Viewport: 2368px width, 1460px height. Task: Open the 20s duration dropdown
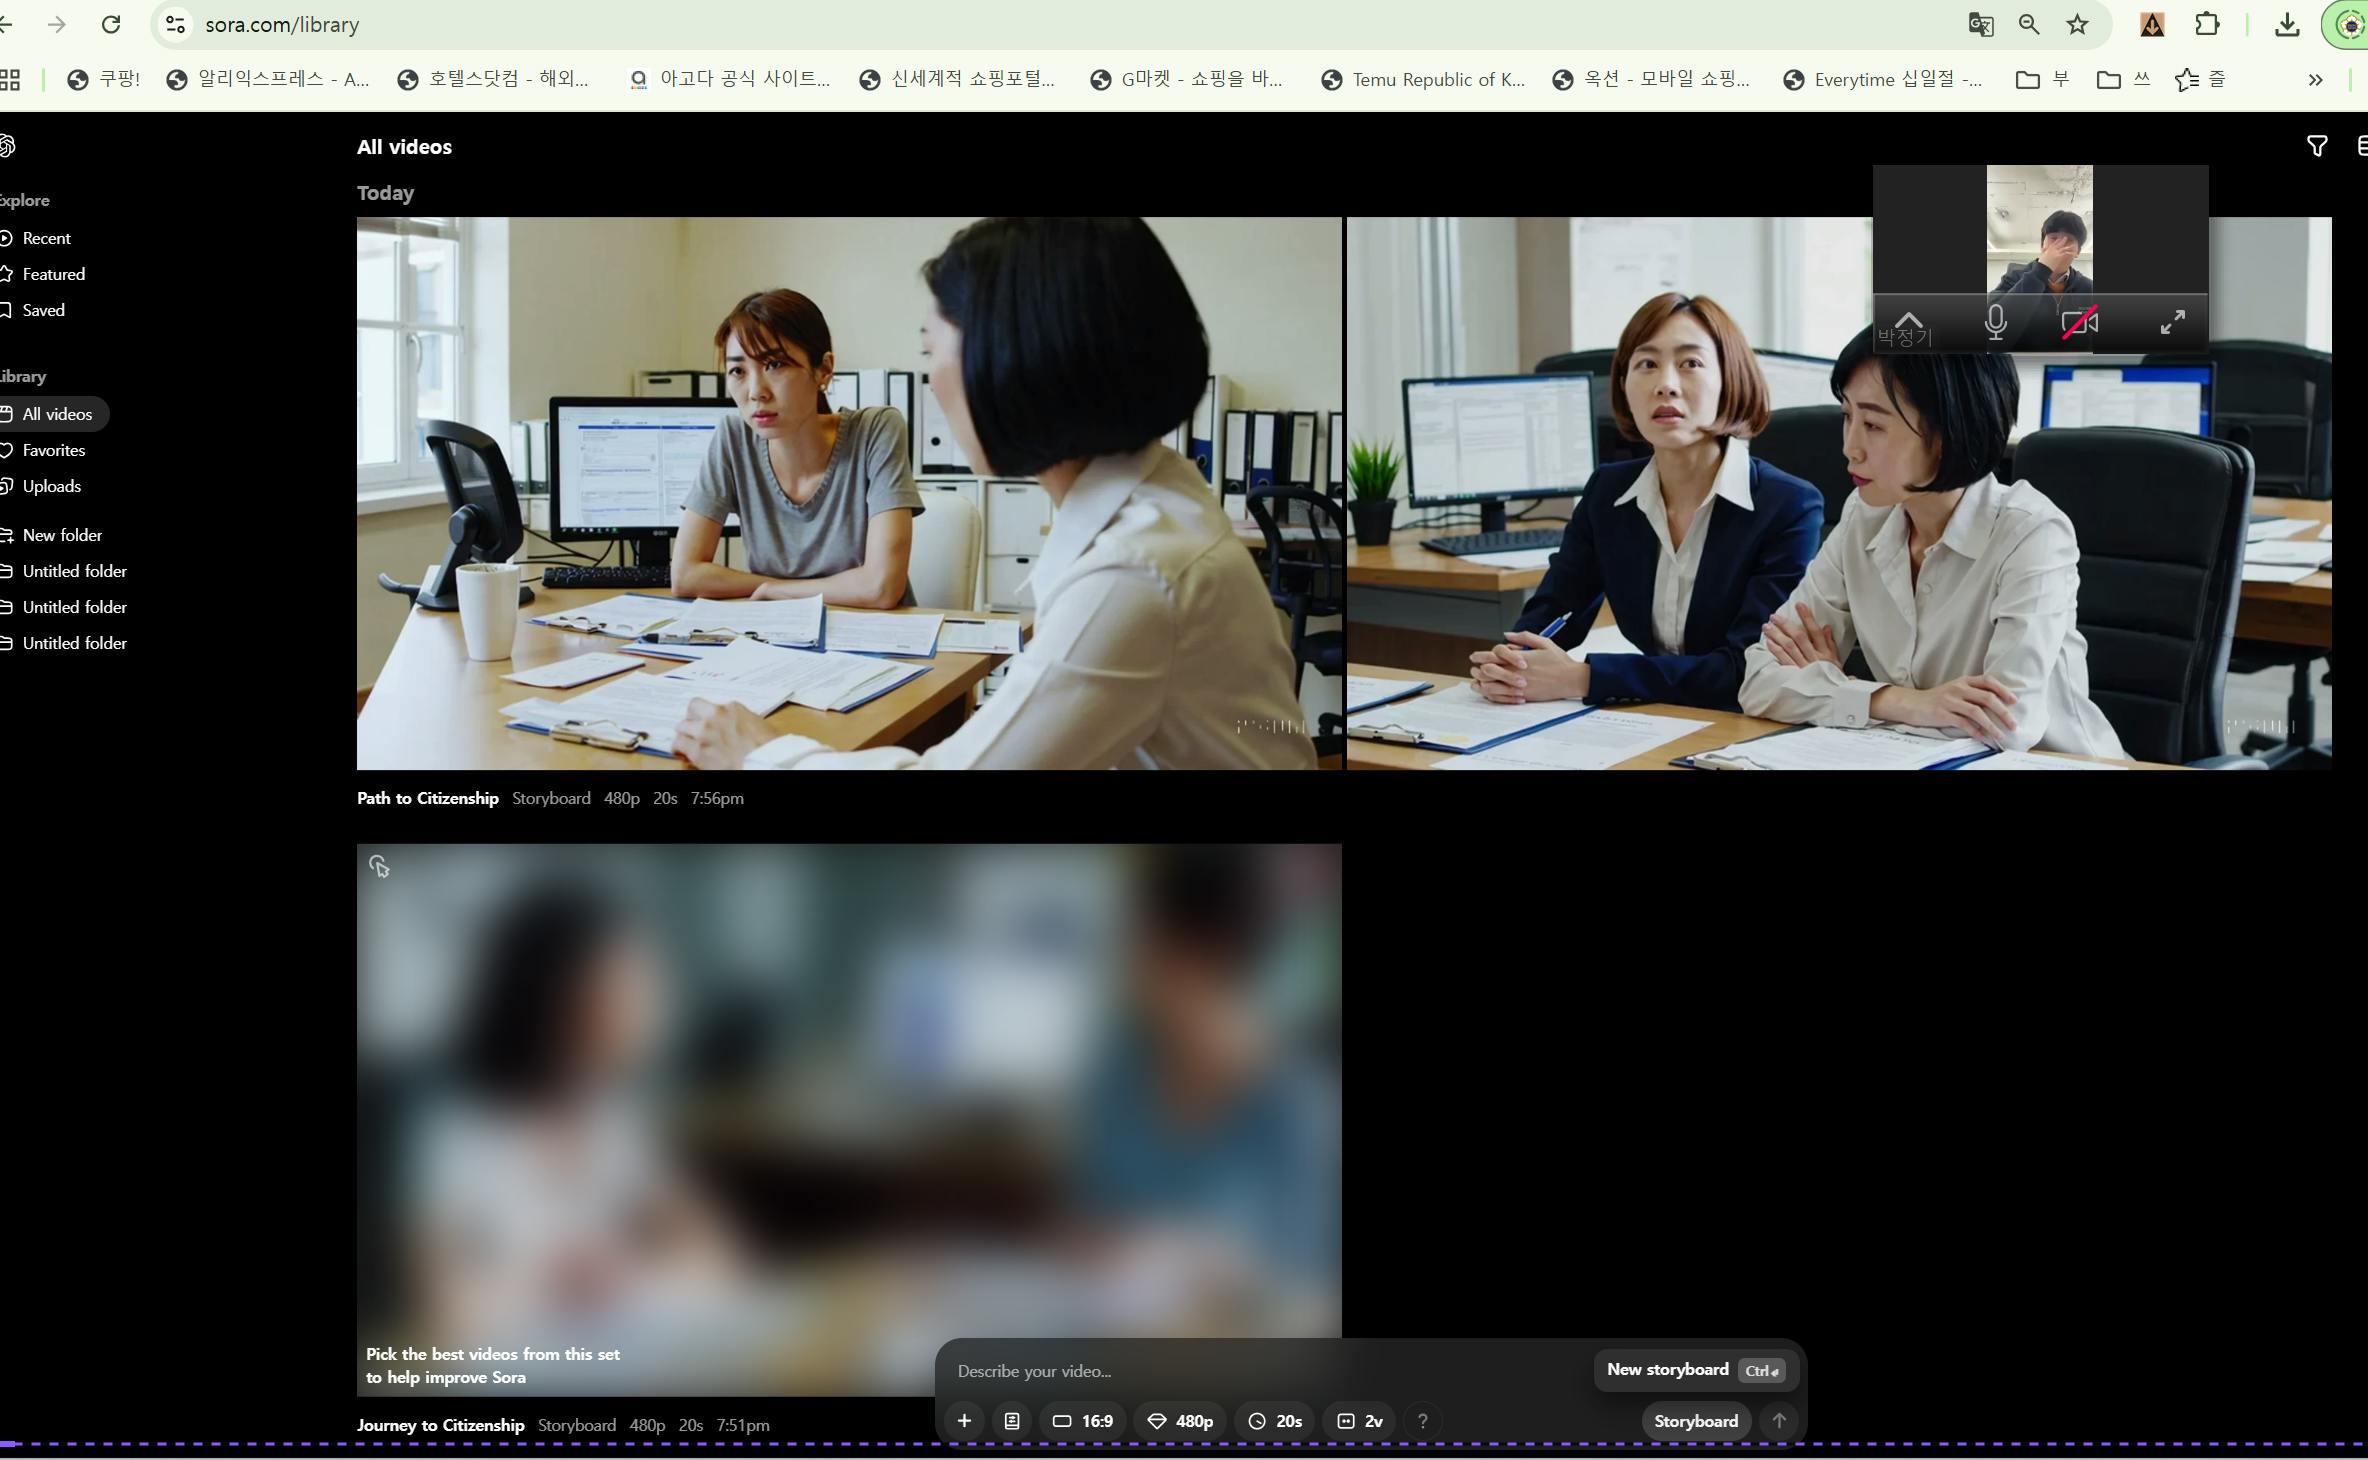1275,1421
